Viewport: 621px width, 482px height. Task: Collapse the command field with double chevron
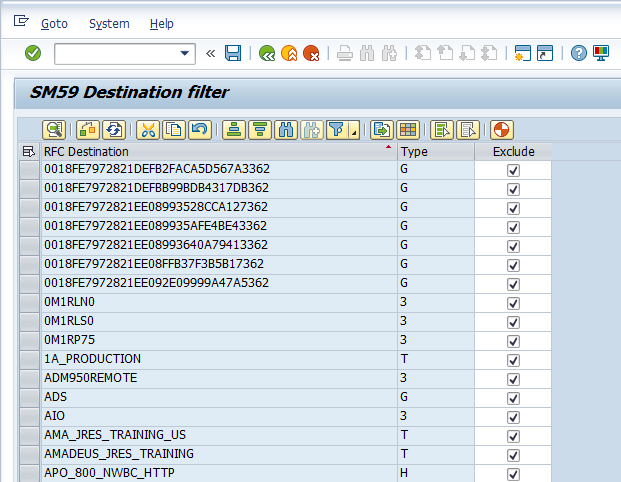[x=210, y=53]
